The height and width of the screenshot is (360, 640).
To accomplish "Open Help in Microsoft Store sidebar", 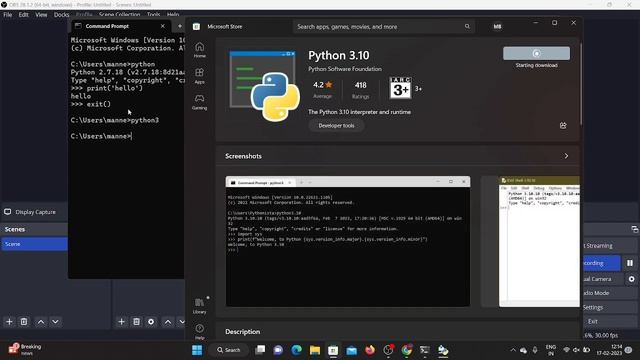I will point(200,331).
